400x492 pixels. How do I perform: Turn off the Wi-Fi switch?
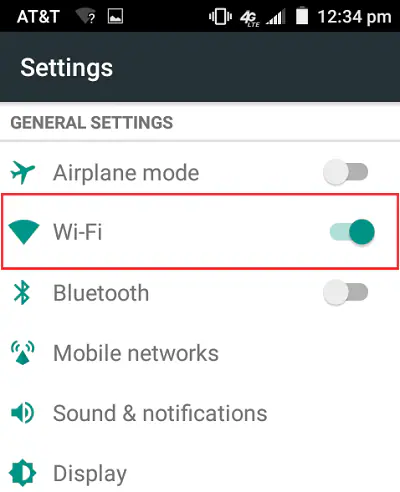[352, 232]
